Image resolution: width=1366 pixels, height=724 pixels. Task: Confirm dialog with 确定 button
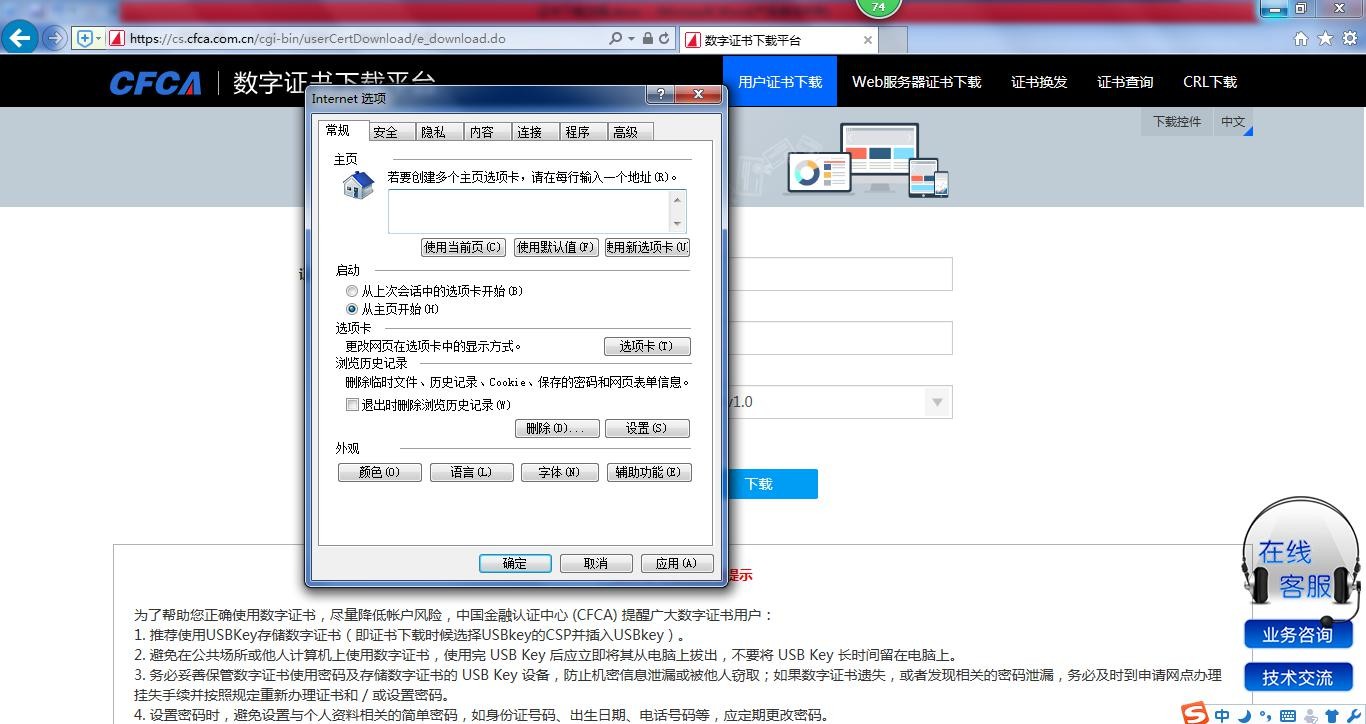coord(515,563)
